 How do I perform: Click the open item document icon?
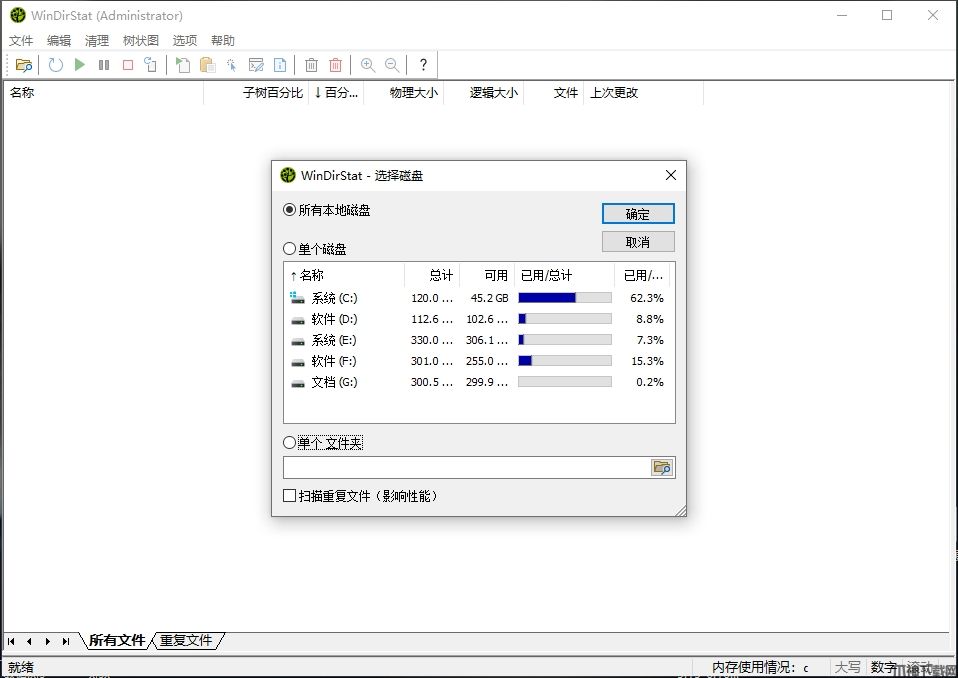(183, 65)
